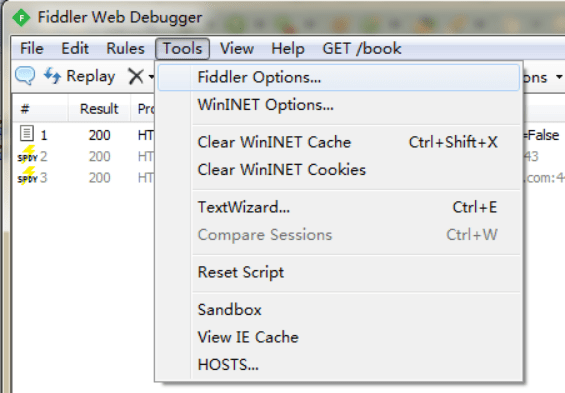The height and width of the screenshot is (393, 565).
Task: Select the SPDY lightning icon of session 2
Action: (x=27, y=155)
